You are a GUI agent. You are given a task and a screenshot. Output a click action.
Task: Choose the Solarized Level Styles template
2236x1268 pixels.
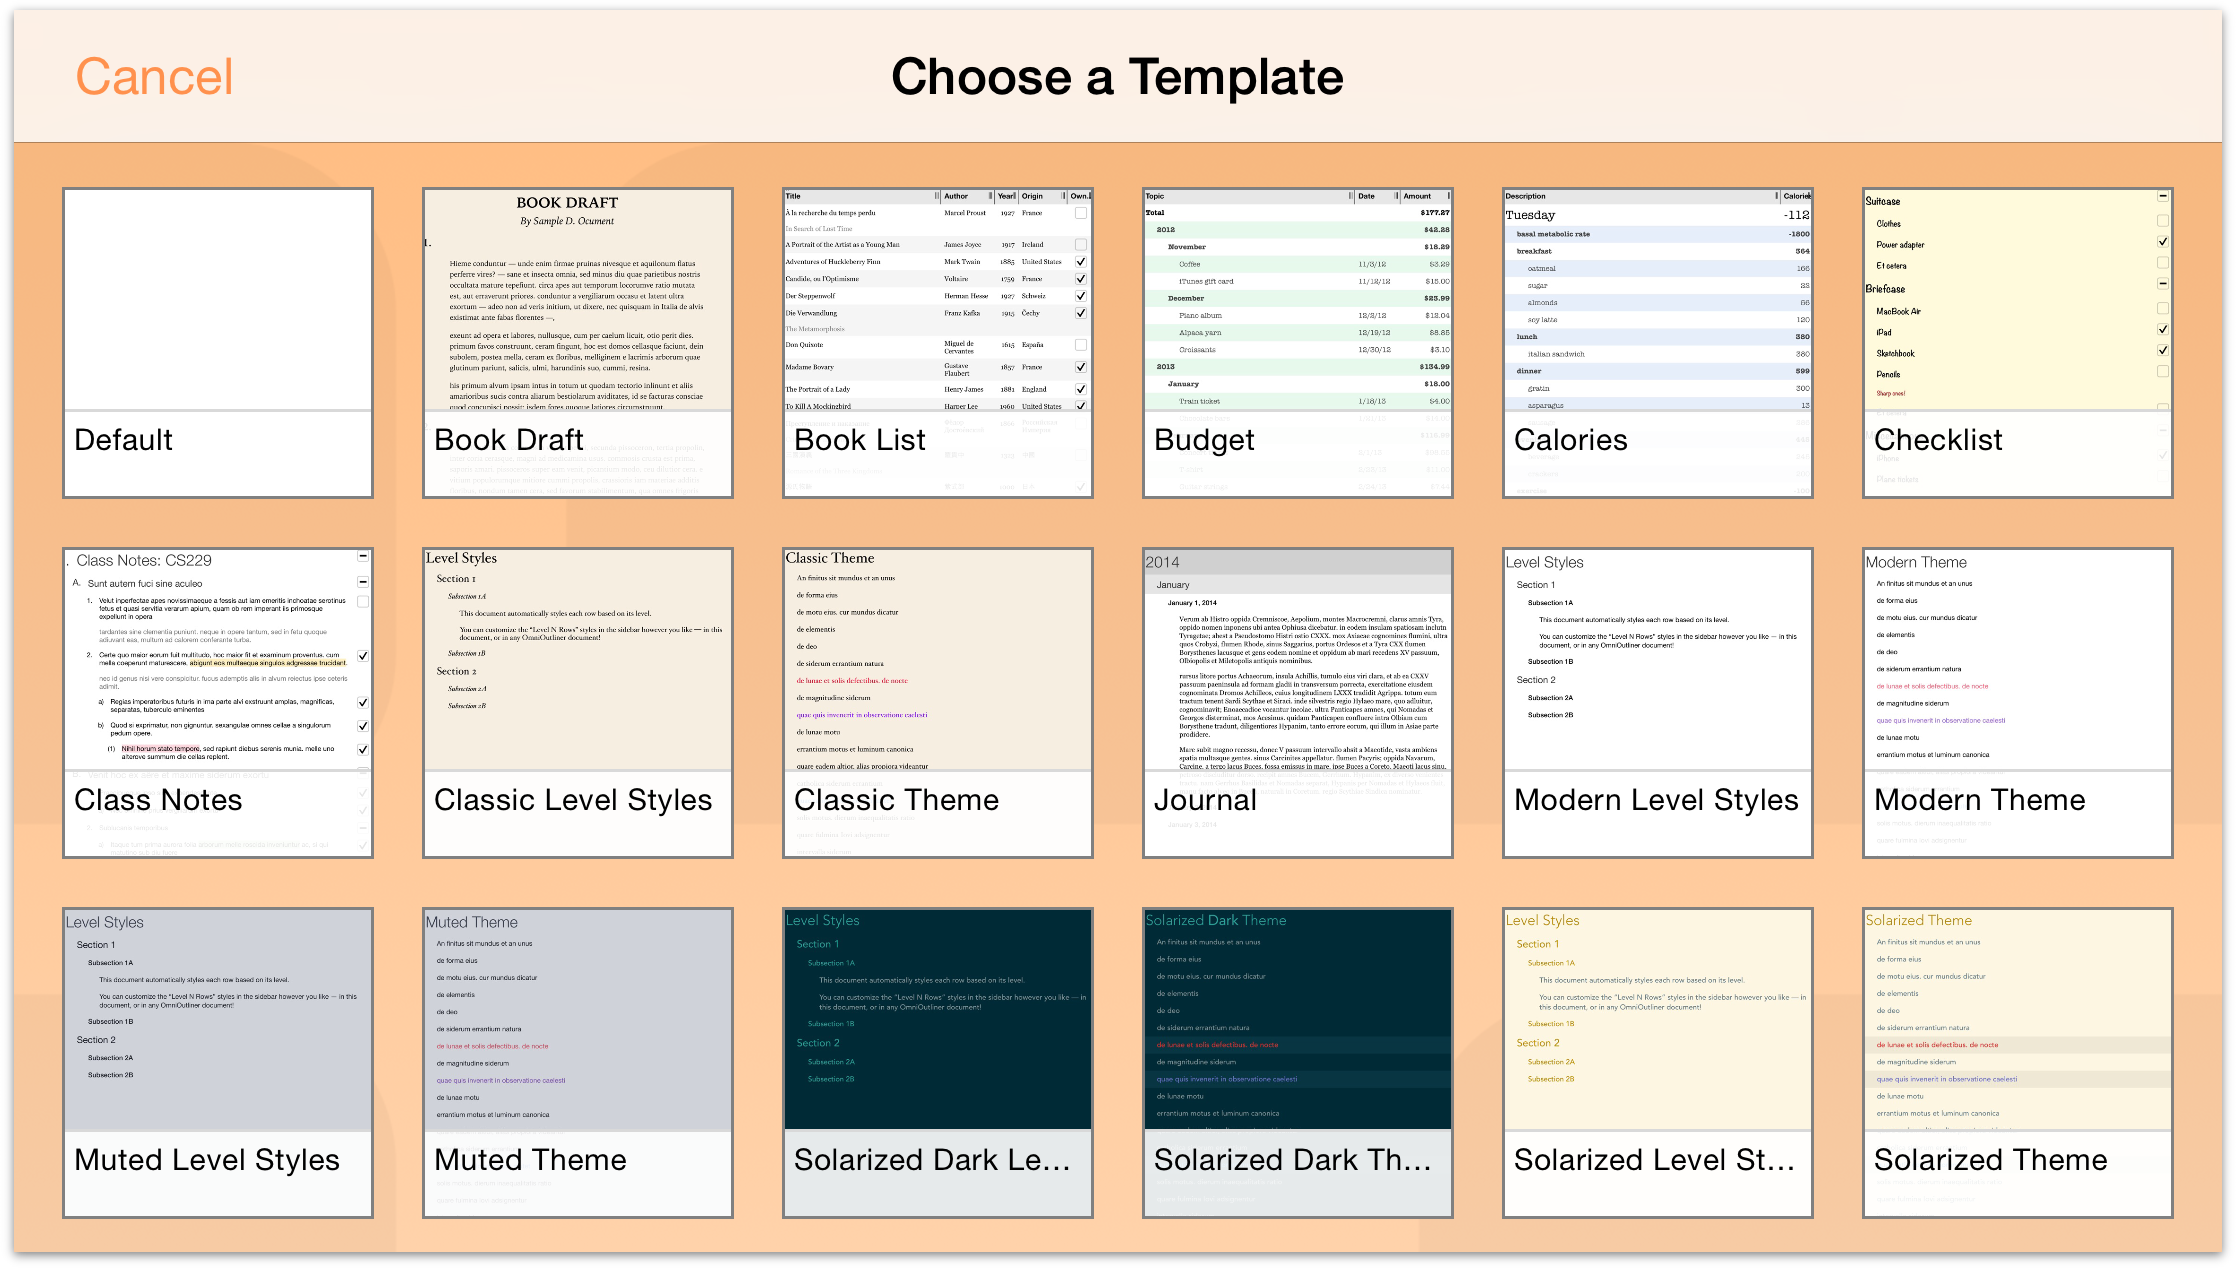[1658, 1063]
